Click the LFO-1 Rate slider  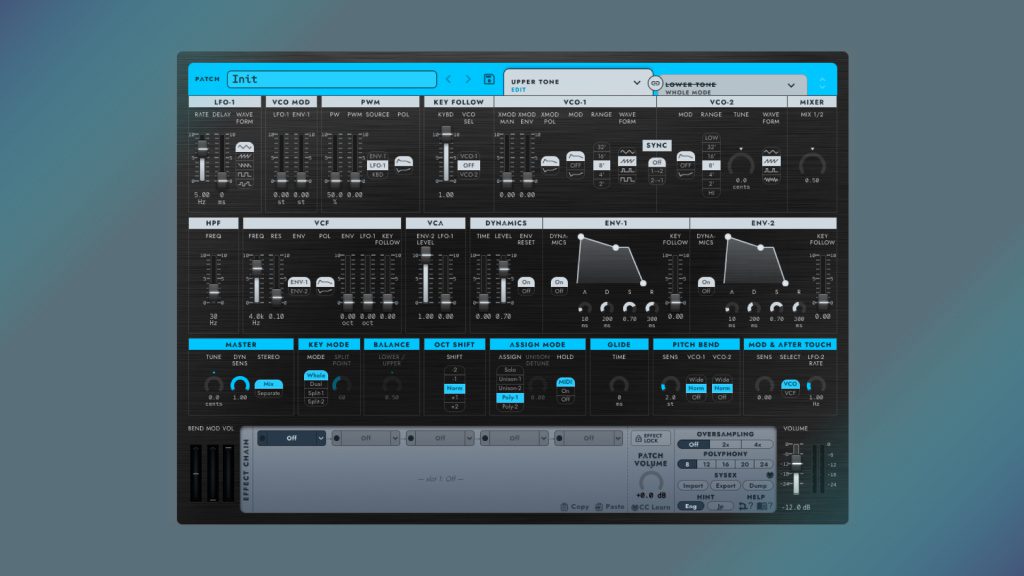coord(202,157)
